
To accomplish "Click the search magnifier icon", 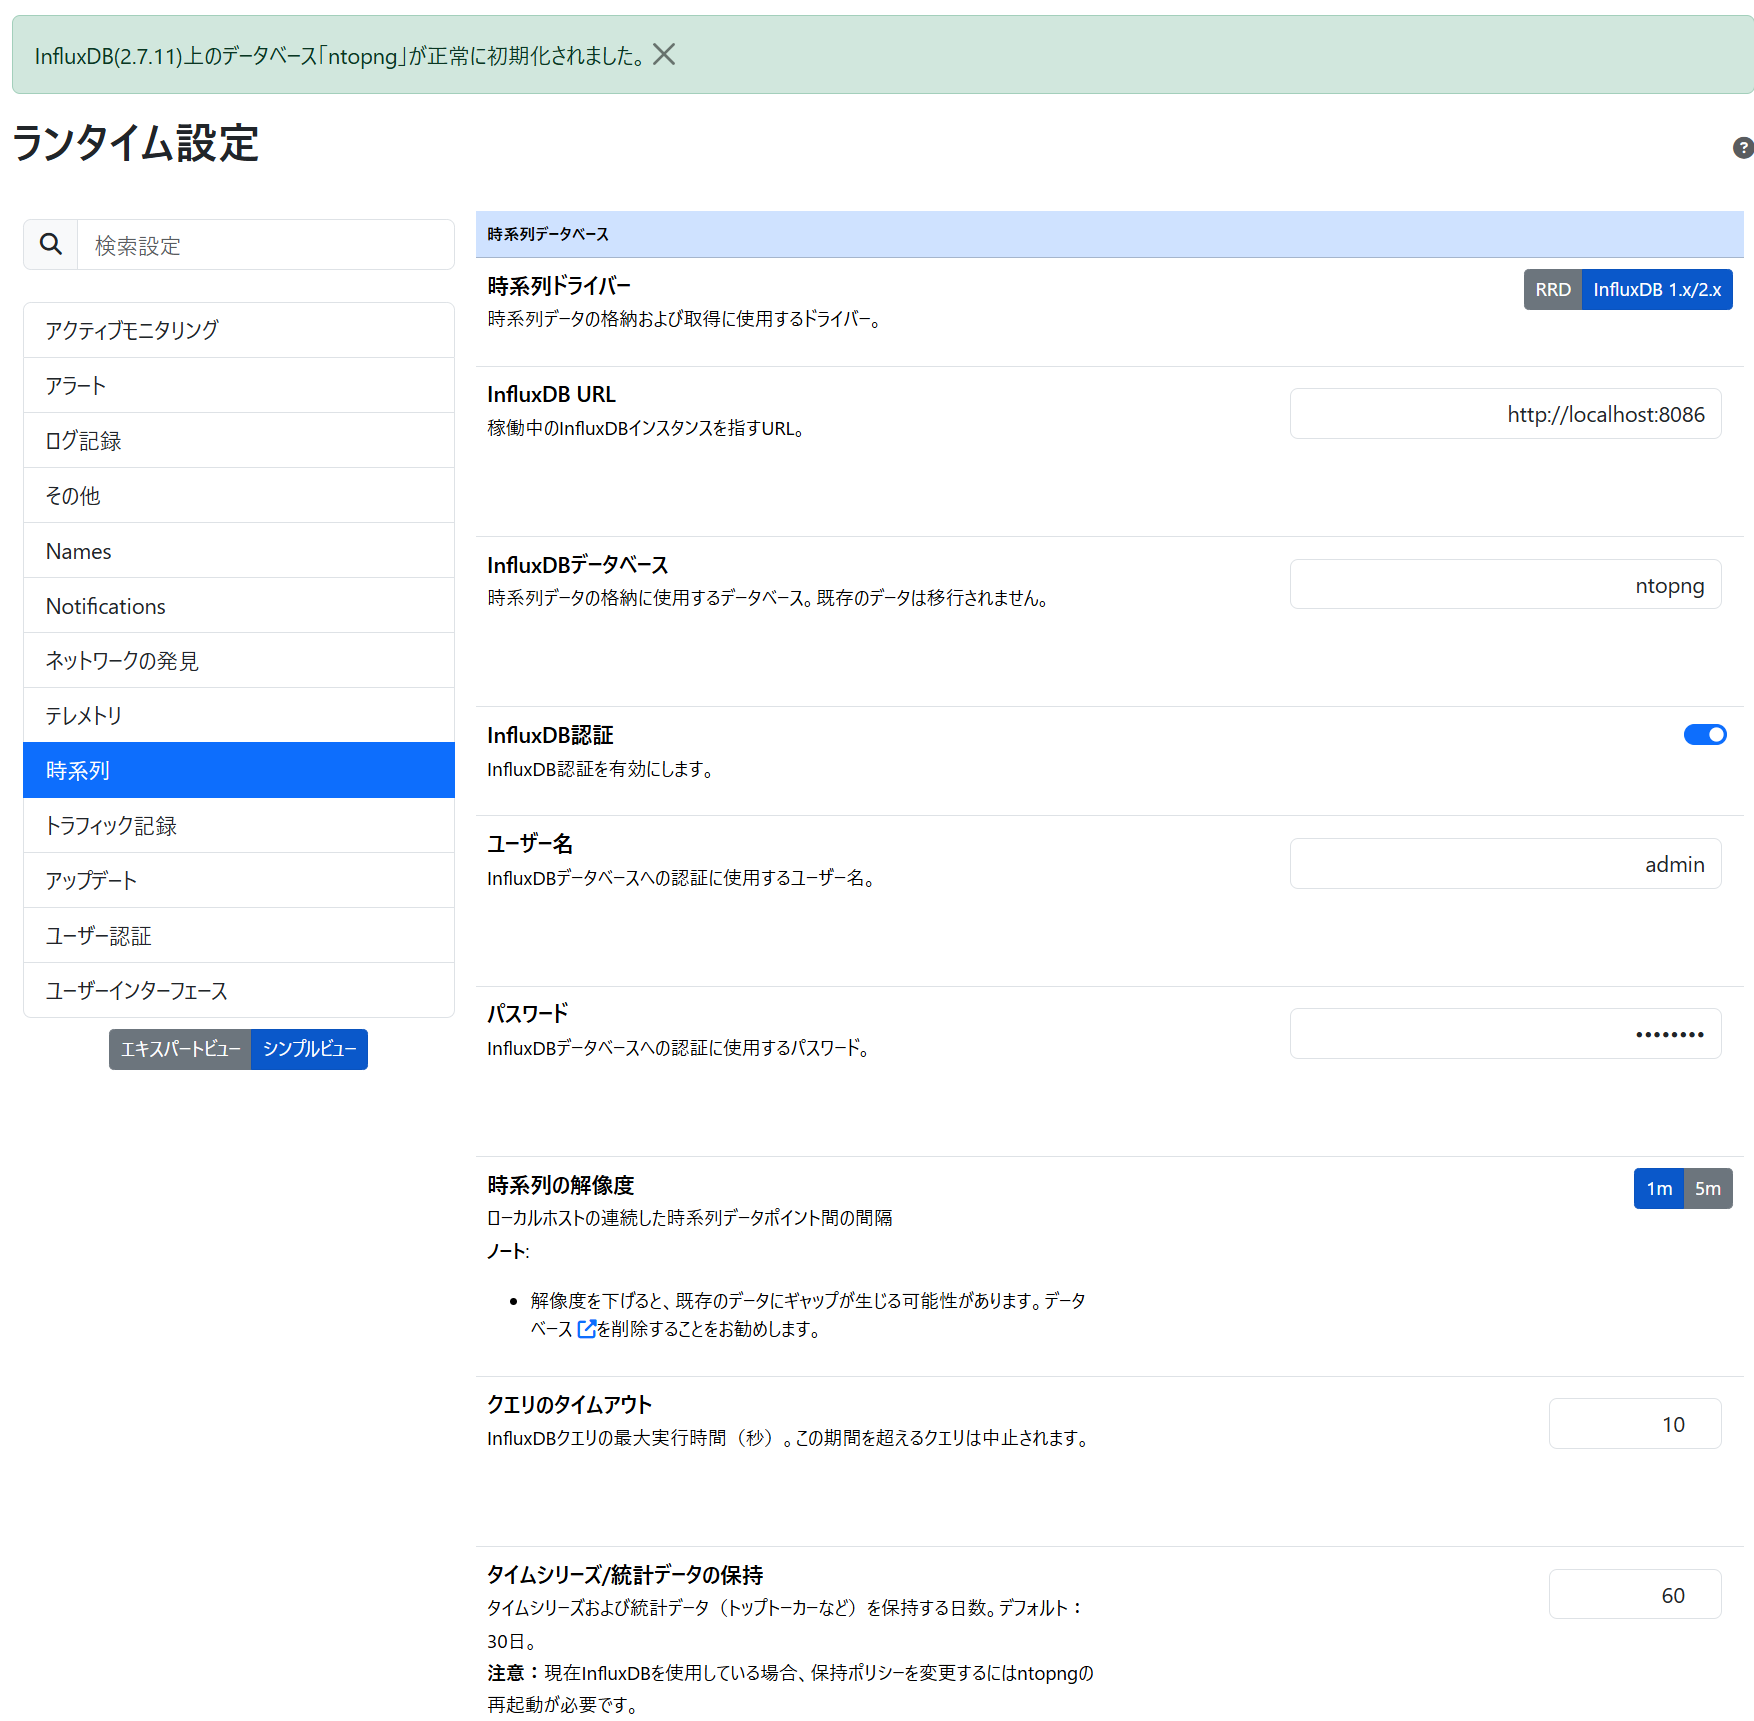I will 49,244.
